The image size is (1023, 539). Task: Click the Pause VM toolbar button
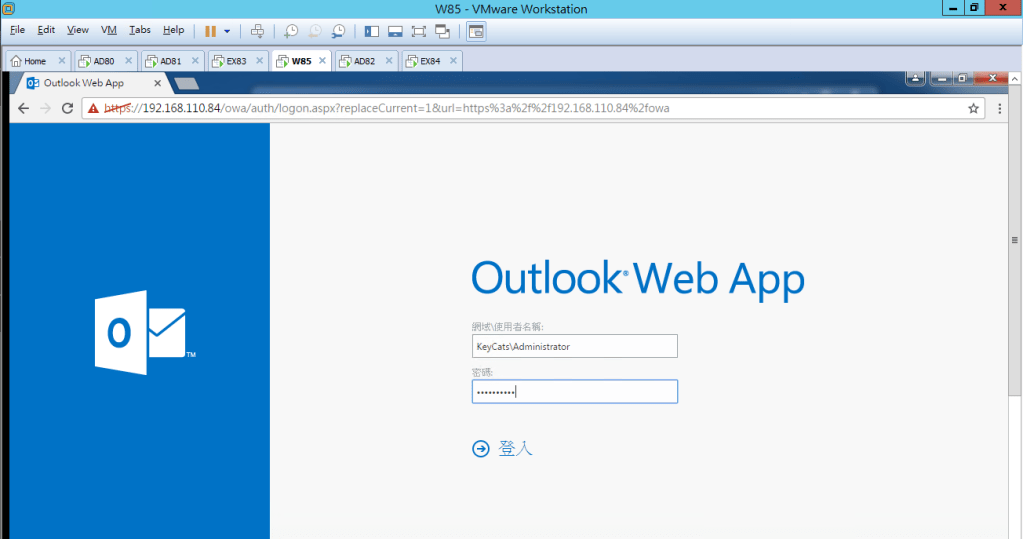coord(210,31)
